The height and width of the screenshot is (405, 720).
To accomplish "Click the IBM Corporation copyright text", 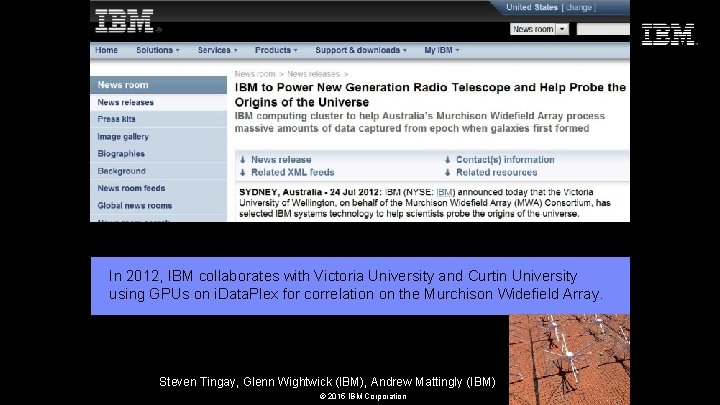I will pos(363,396).
